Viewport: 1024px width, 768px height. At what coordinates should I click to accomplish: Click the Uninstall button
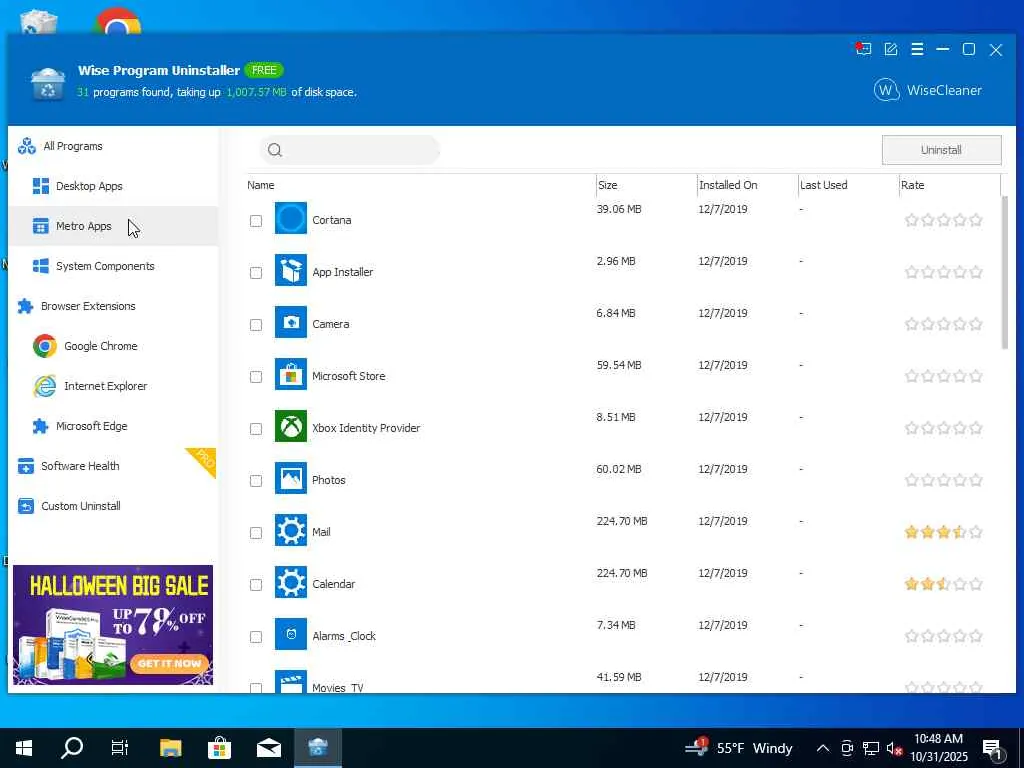(x=941, y=150)
